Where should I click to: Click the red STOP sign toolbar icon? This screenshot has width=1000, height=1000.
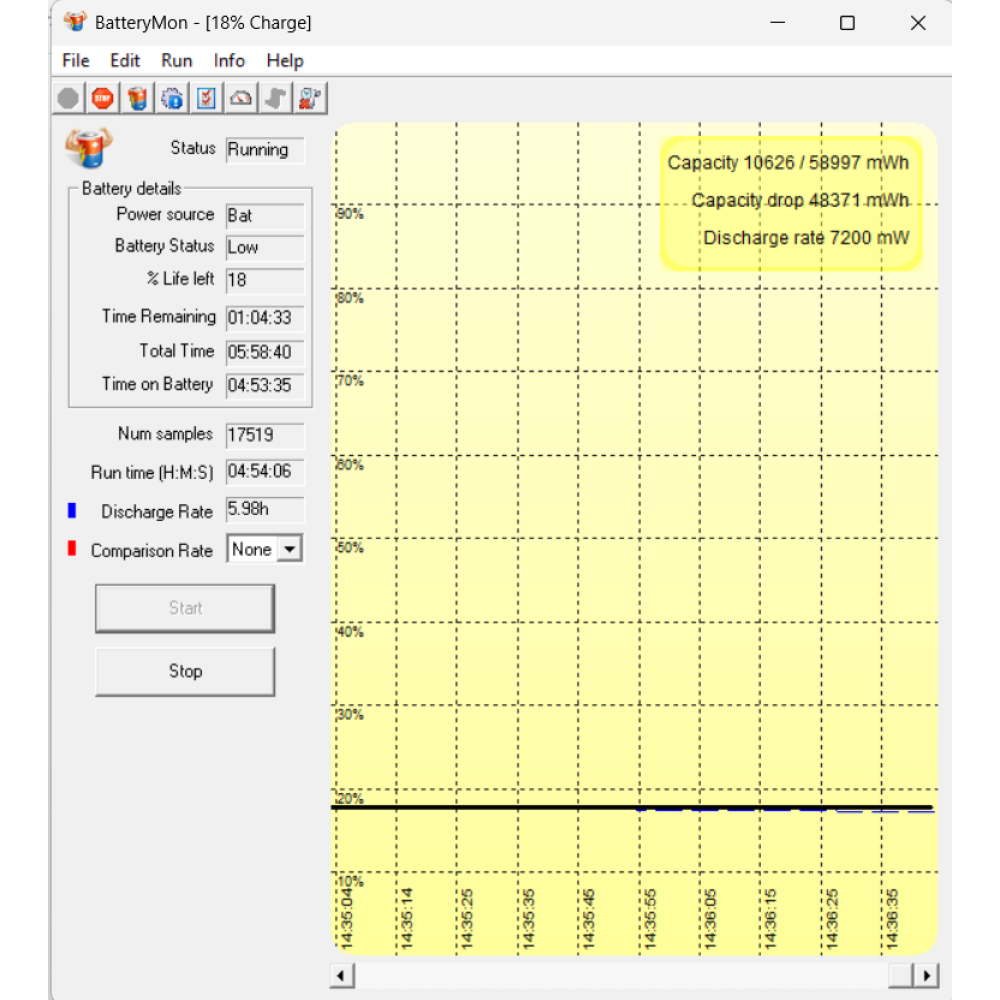tap(102, 98)
